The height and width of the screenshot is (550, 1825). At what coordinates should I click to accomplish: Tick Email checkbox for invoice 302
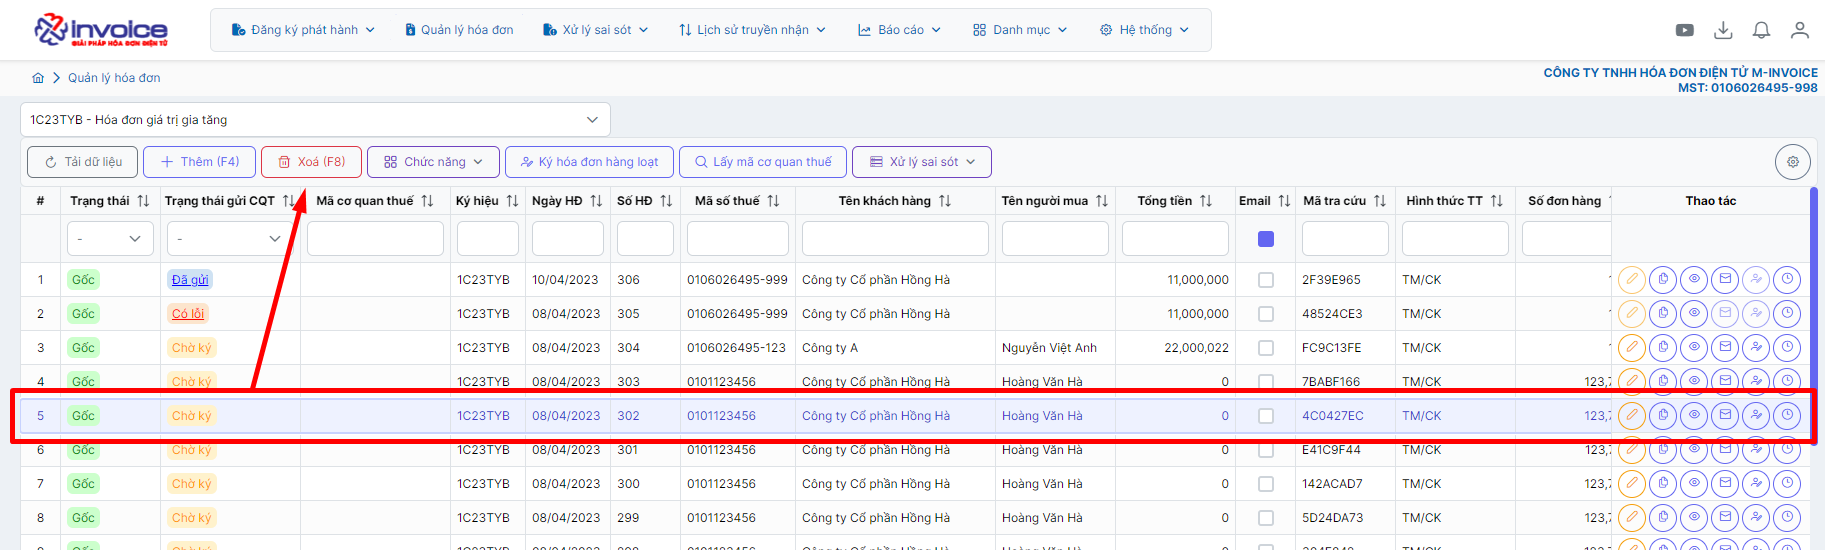click(x=1266, y=416)
